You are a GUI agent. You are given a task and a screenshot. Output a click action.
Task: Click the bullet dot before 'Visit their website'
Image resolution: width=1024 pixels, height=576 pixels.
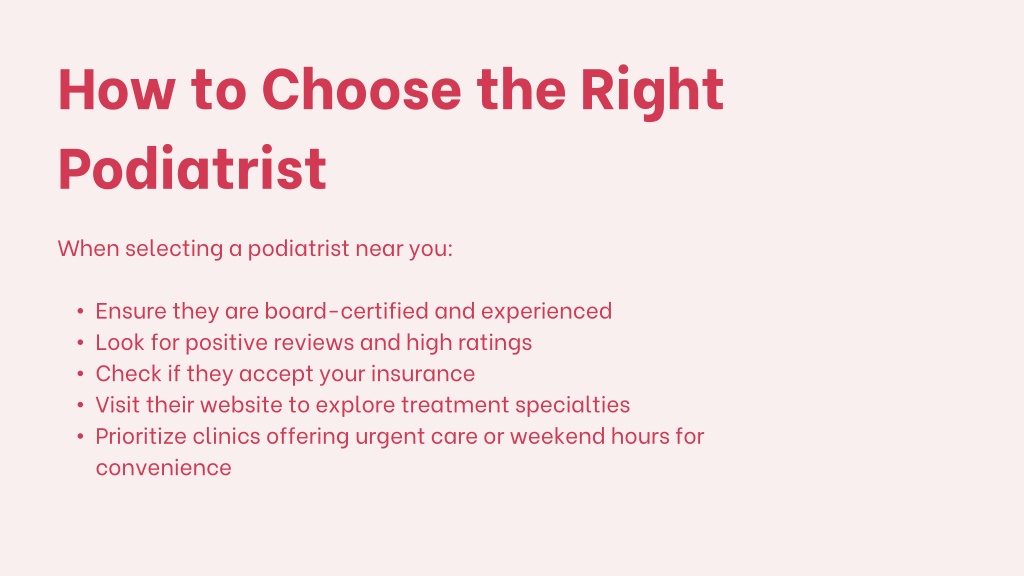click(80, 406)
